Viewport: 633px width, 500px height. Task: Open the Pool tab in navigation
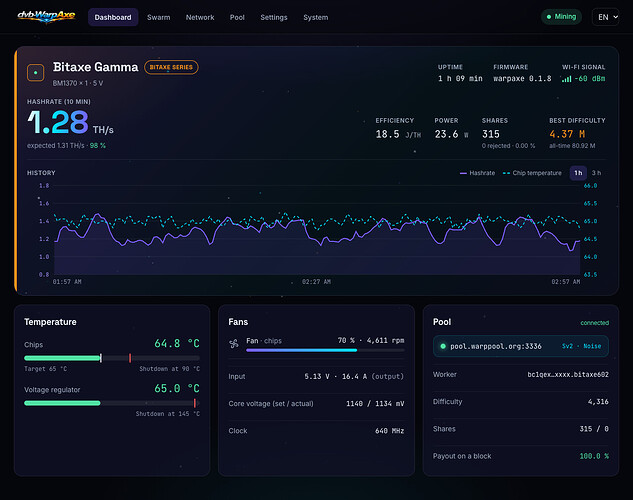pyautogui.click(x=237, y=17)
